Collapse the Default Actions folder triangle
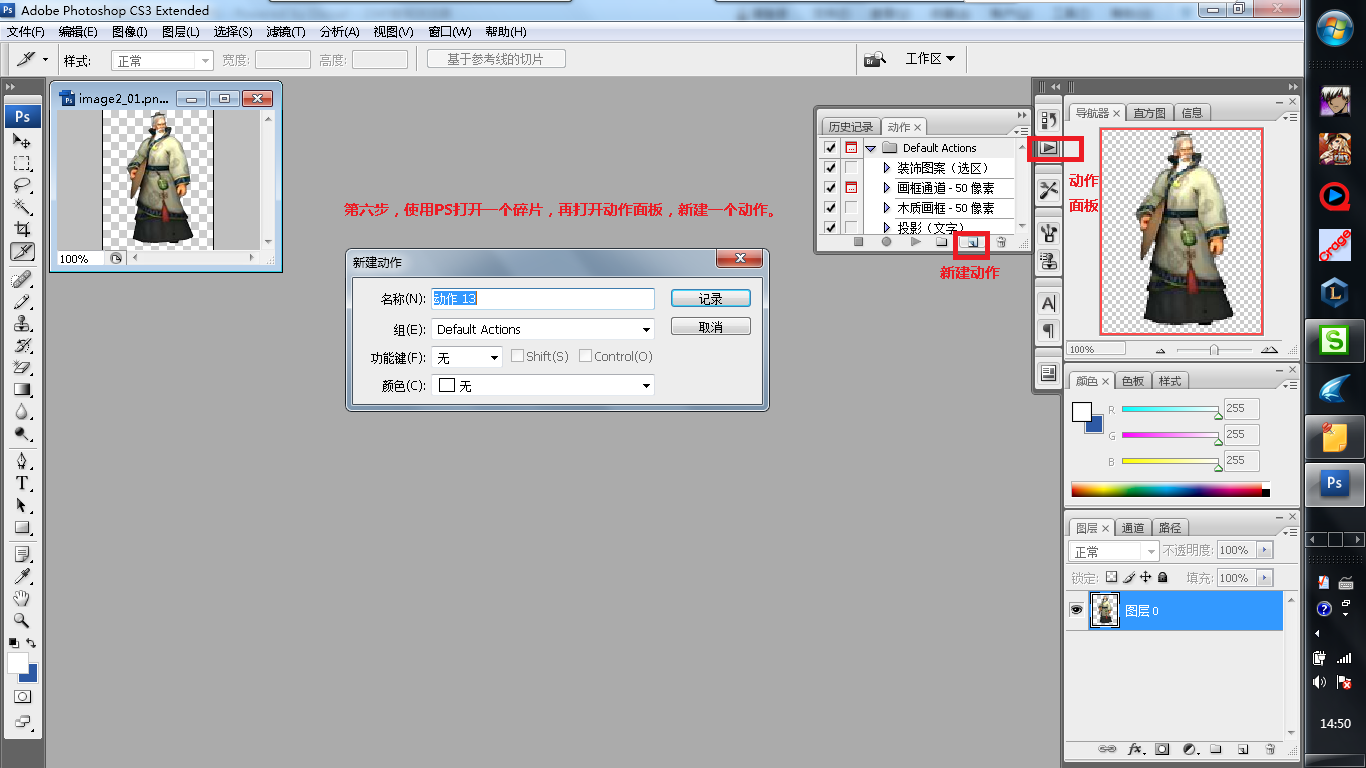Viewport: 1366px width, 768px height. click(x=870, y=148)
